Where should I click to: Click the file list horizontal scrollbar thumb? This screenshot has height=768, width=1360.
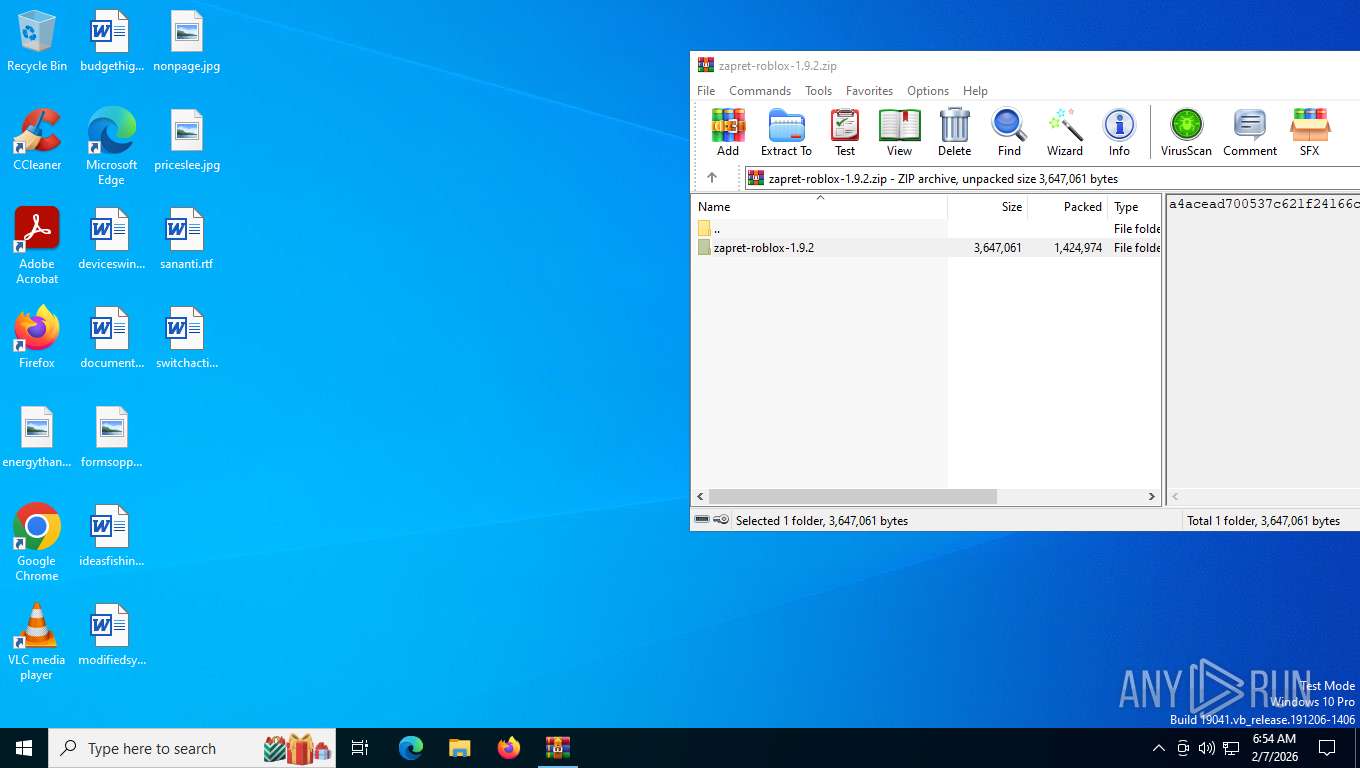coord(853,496)
